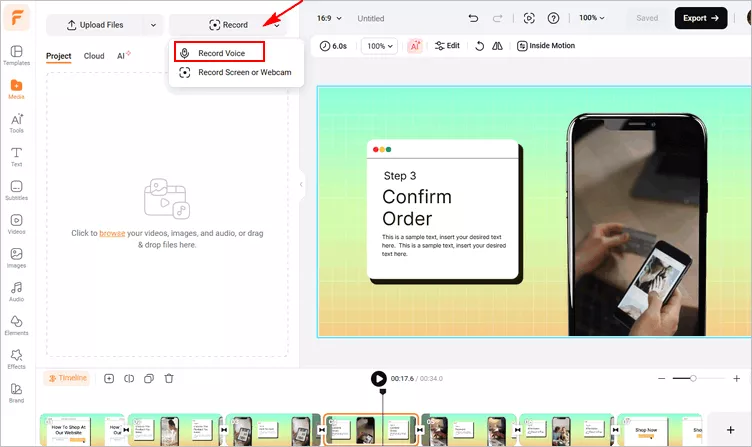Select the 'Step 3' text on canvas
This screenshot has width=752, height=447.
pos(400,176)
